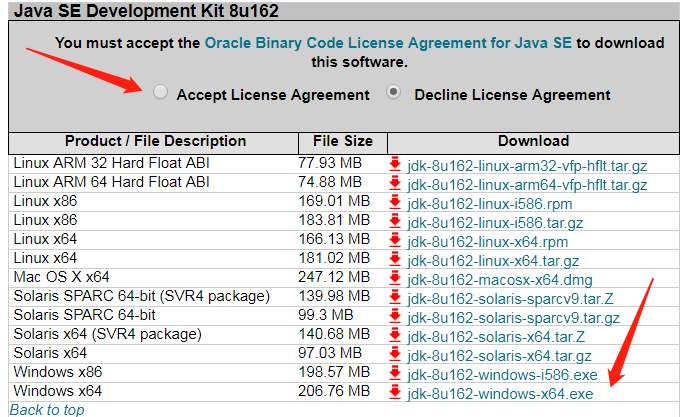
Task: Download jdk-8u162-windows-x64.exe link
Action: [500, 394]
